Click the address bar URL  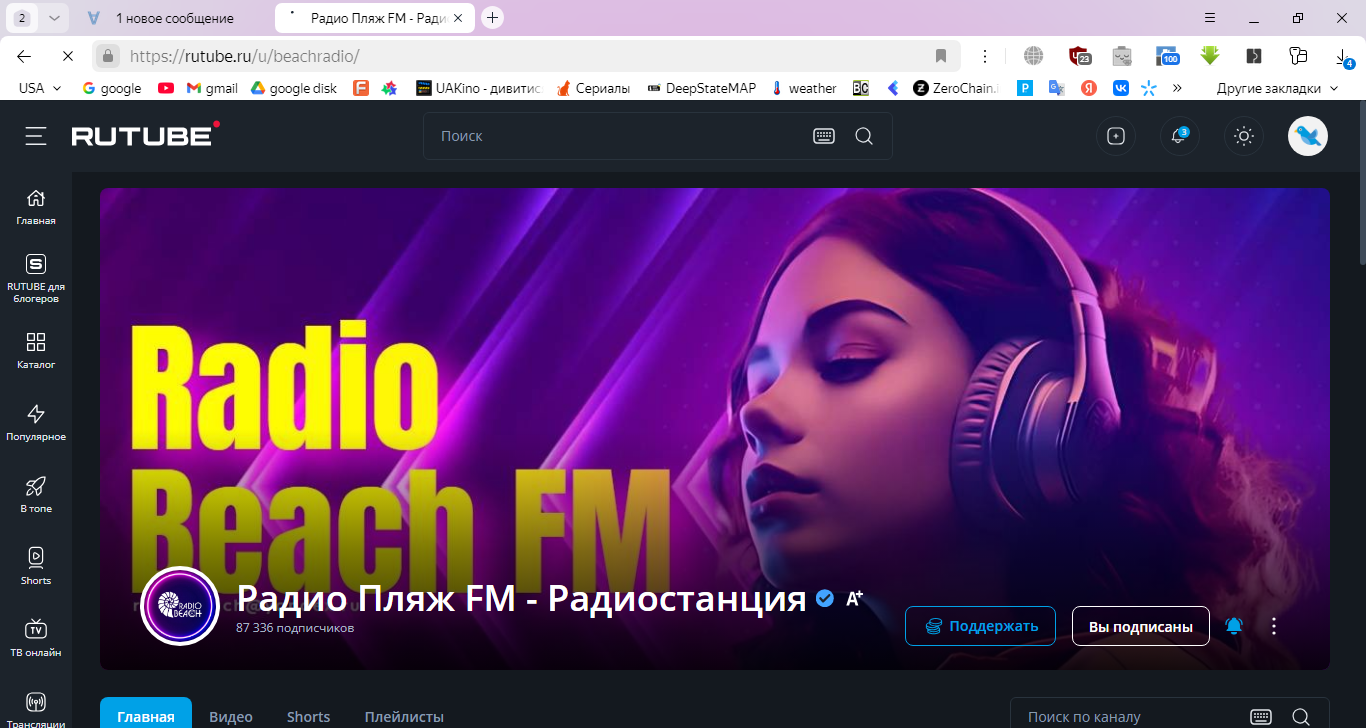point(244,56)
